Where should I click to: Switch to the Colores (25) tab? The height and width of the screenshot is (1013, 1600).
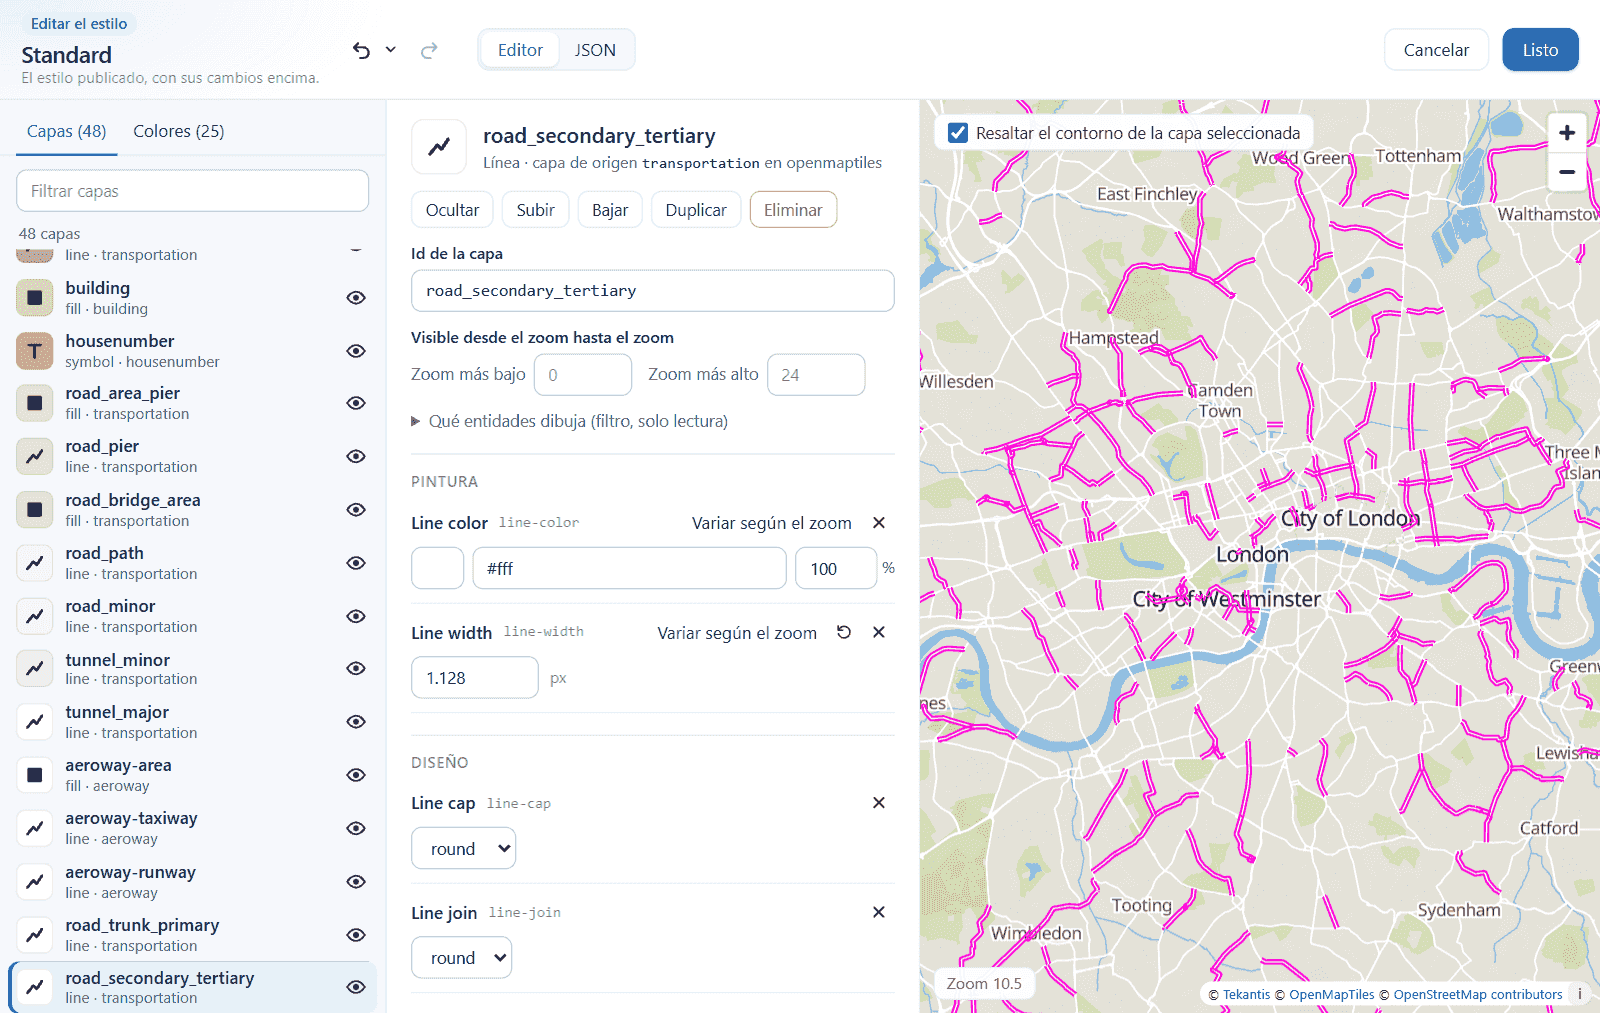[x=179, y=131]
